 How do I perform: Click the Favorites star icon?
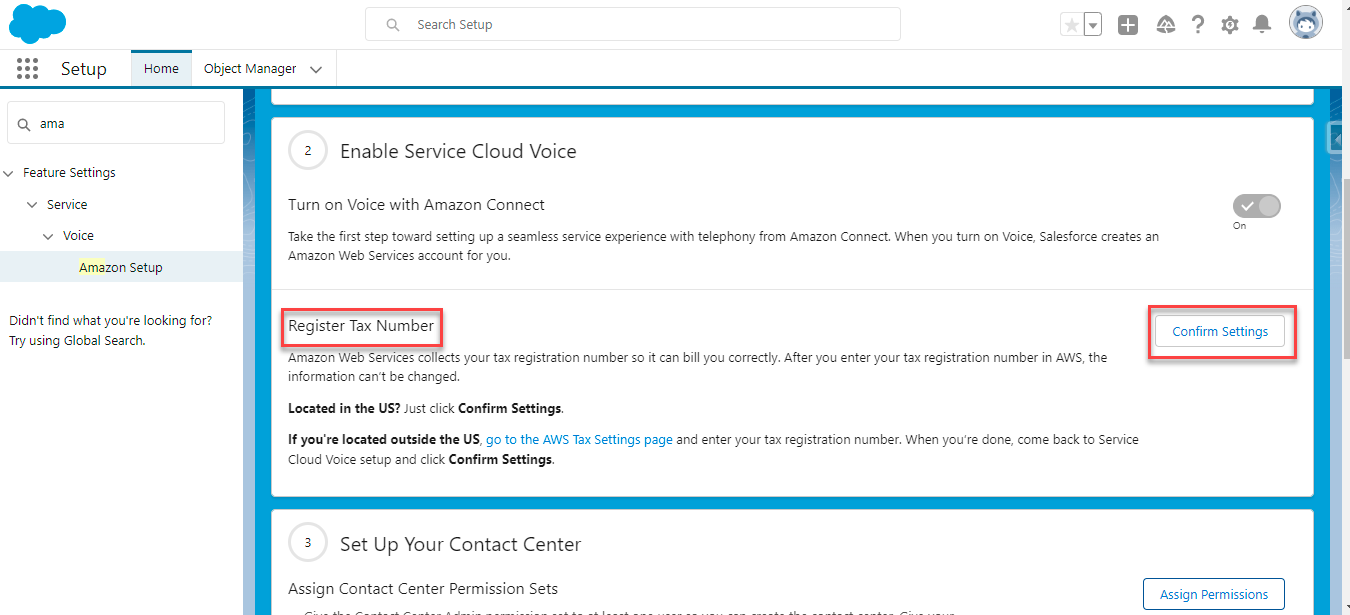[1072, 25]
